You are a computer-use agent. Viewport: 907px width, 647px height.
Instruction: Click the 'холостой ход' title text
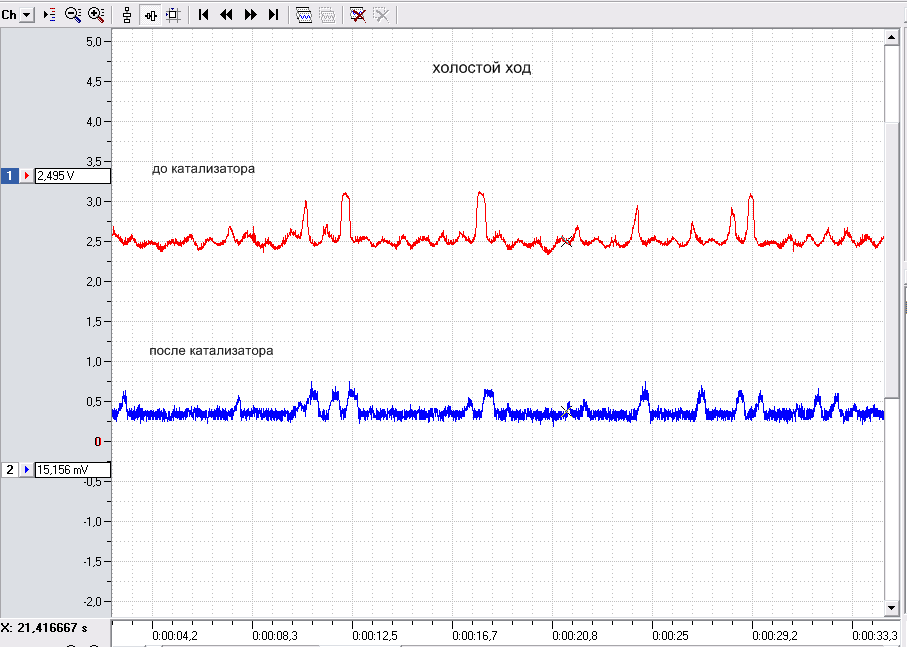(481, 68)
